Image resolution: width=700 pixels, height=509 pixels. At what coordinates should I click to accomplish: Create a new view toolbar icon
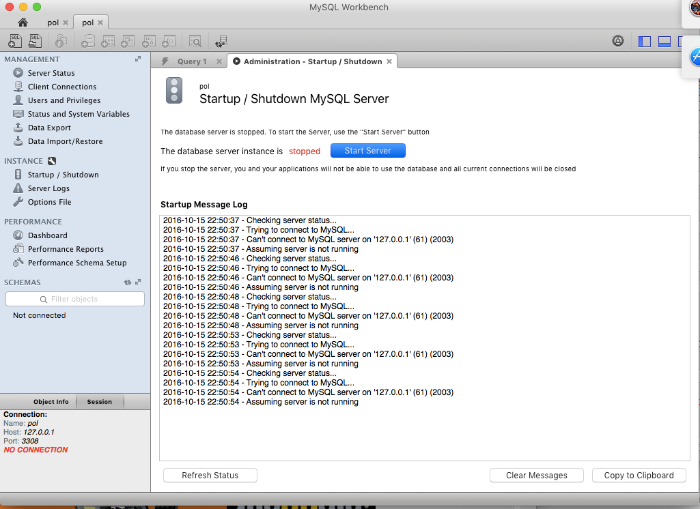128,41
